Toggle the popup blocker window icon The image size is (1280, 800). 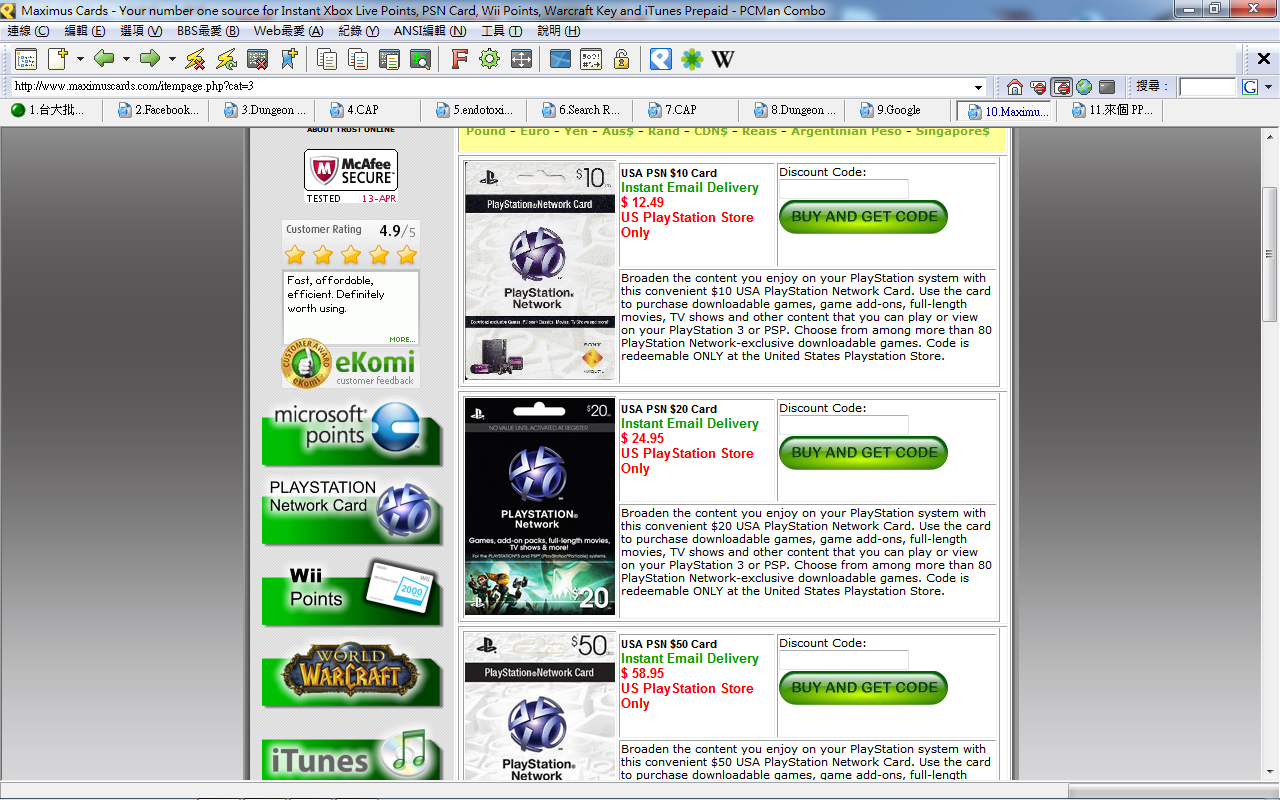1061,87
